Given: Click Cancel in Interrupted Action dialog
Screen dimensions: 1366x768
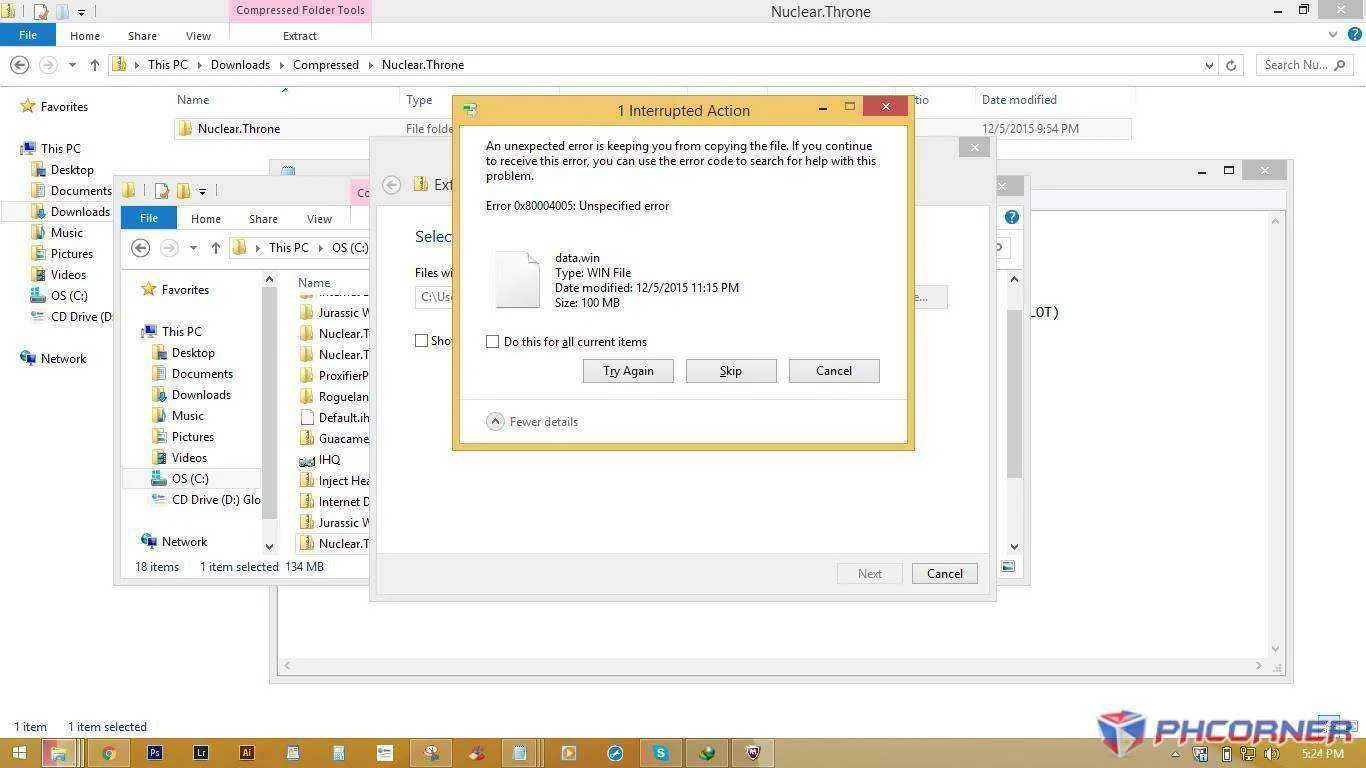Looking at the screenshot, I should point(834,371).
